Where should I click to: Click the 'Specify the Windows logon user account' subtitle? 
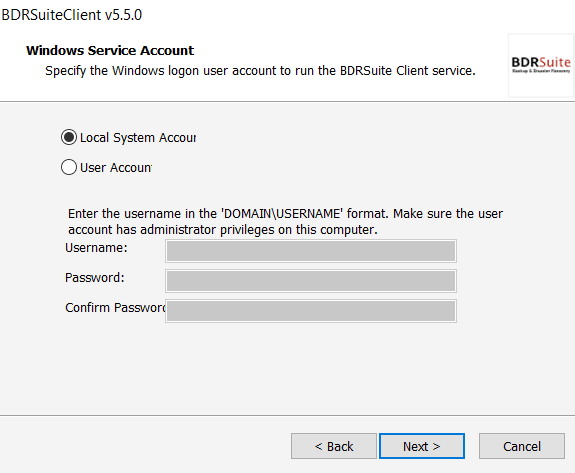260,70
